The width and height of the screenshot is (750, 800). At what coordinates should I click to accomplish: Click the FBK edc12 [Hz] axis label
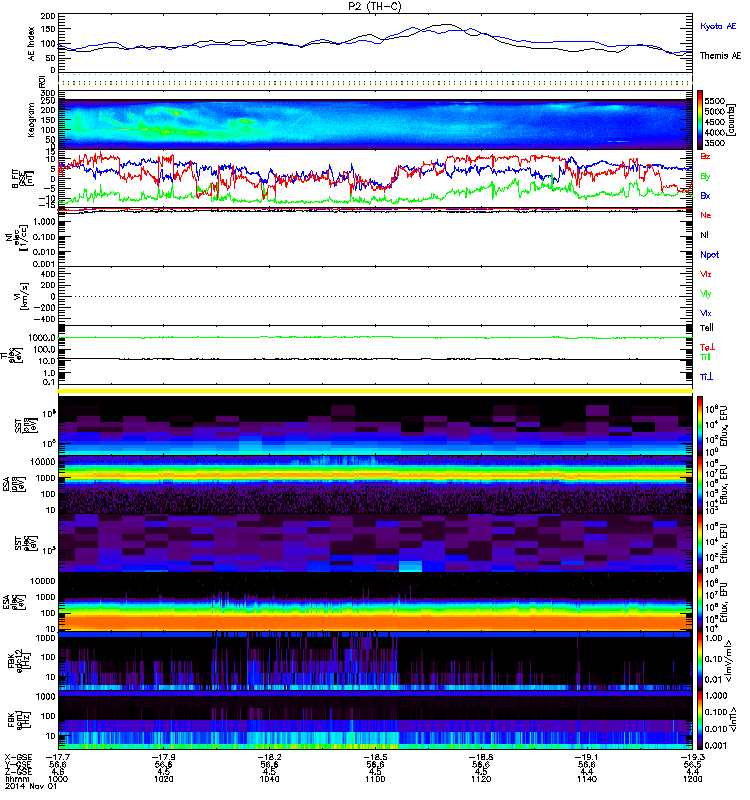pyautogui.click(x=19, y=662)
